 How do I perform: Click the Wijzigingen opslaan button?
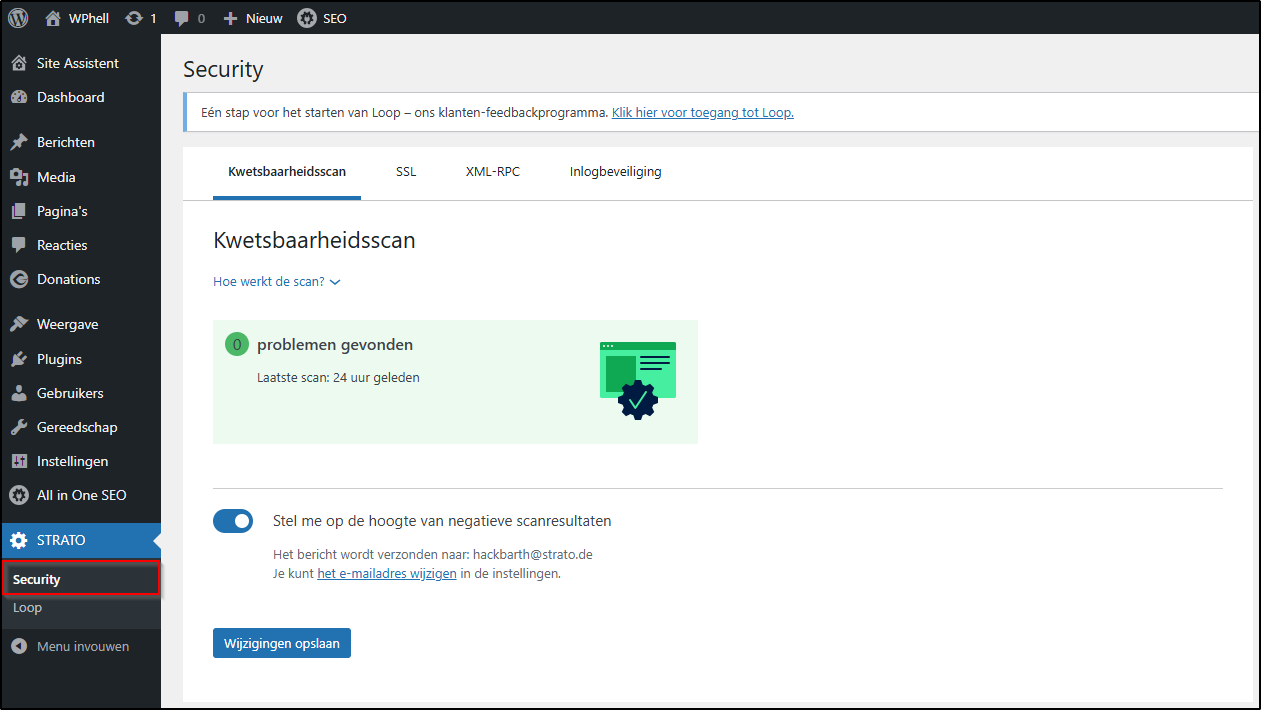(281, 643)
